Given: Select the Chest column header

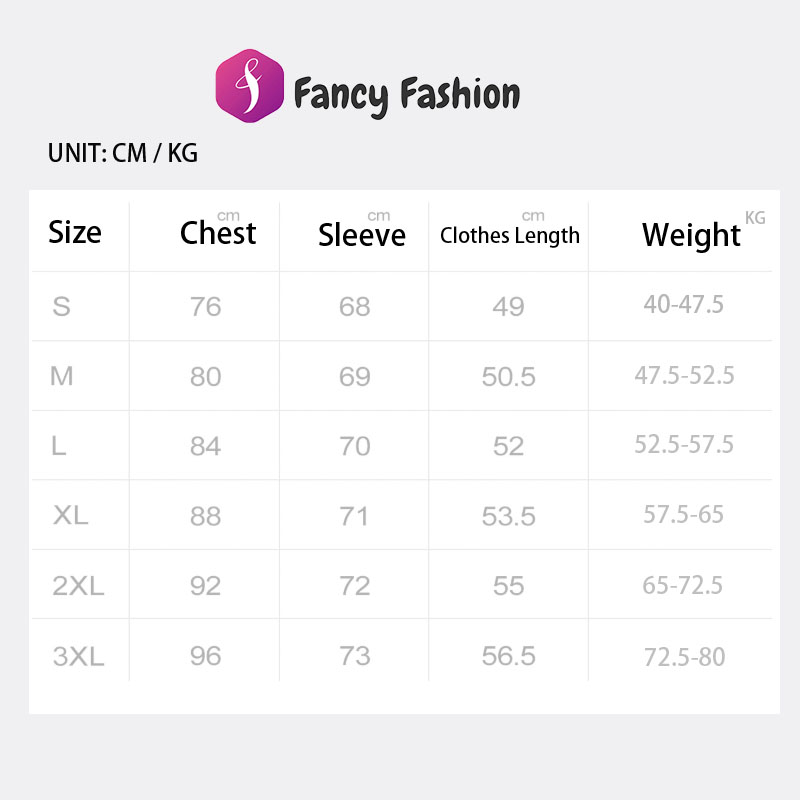Looking at the screenshot, I should [218, 233].
